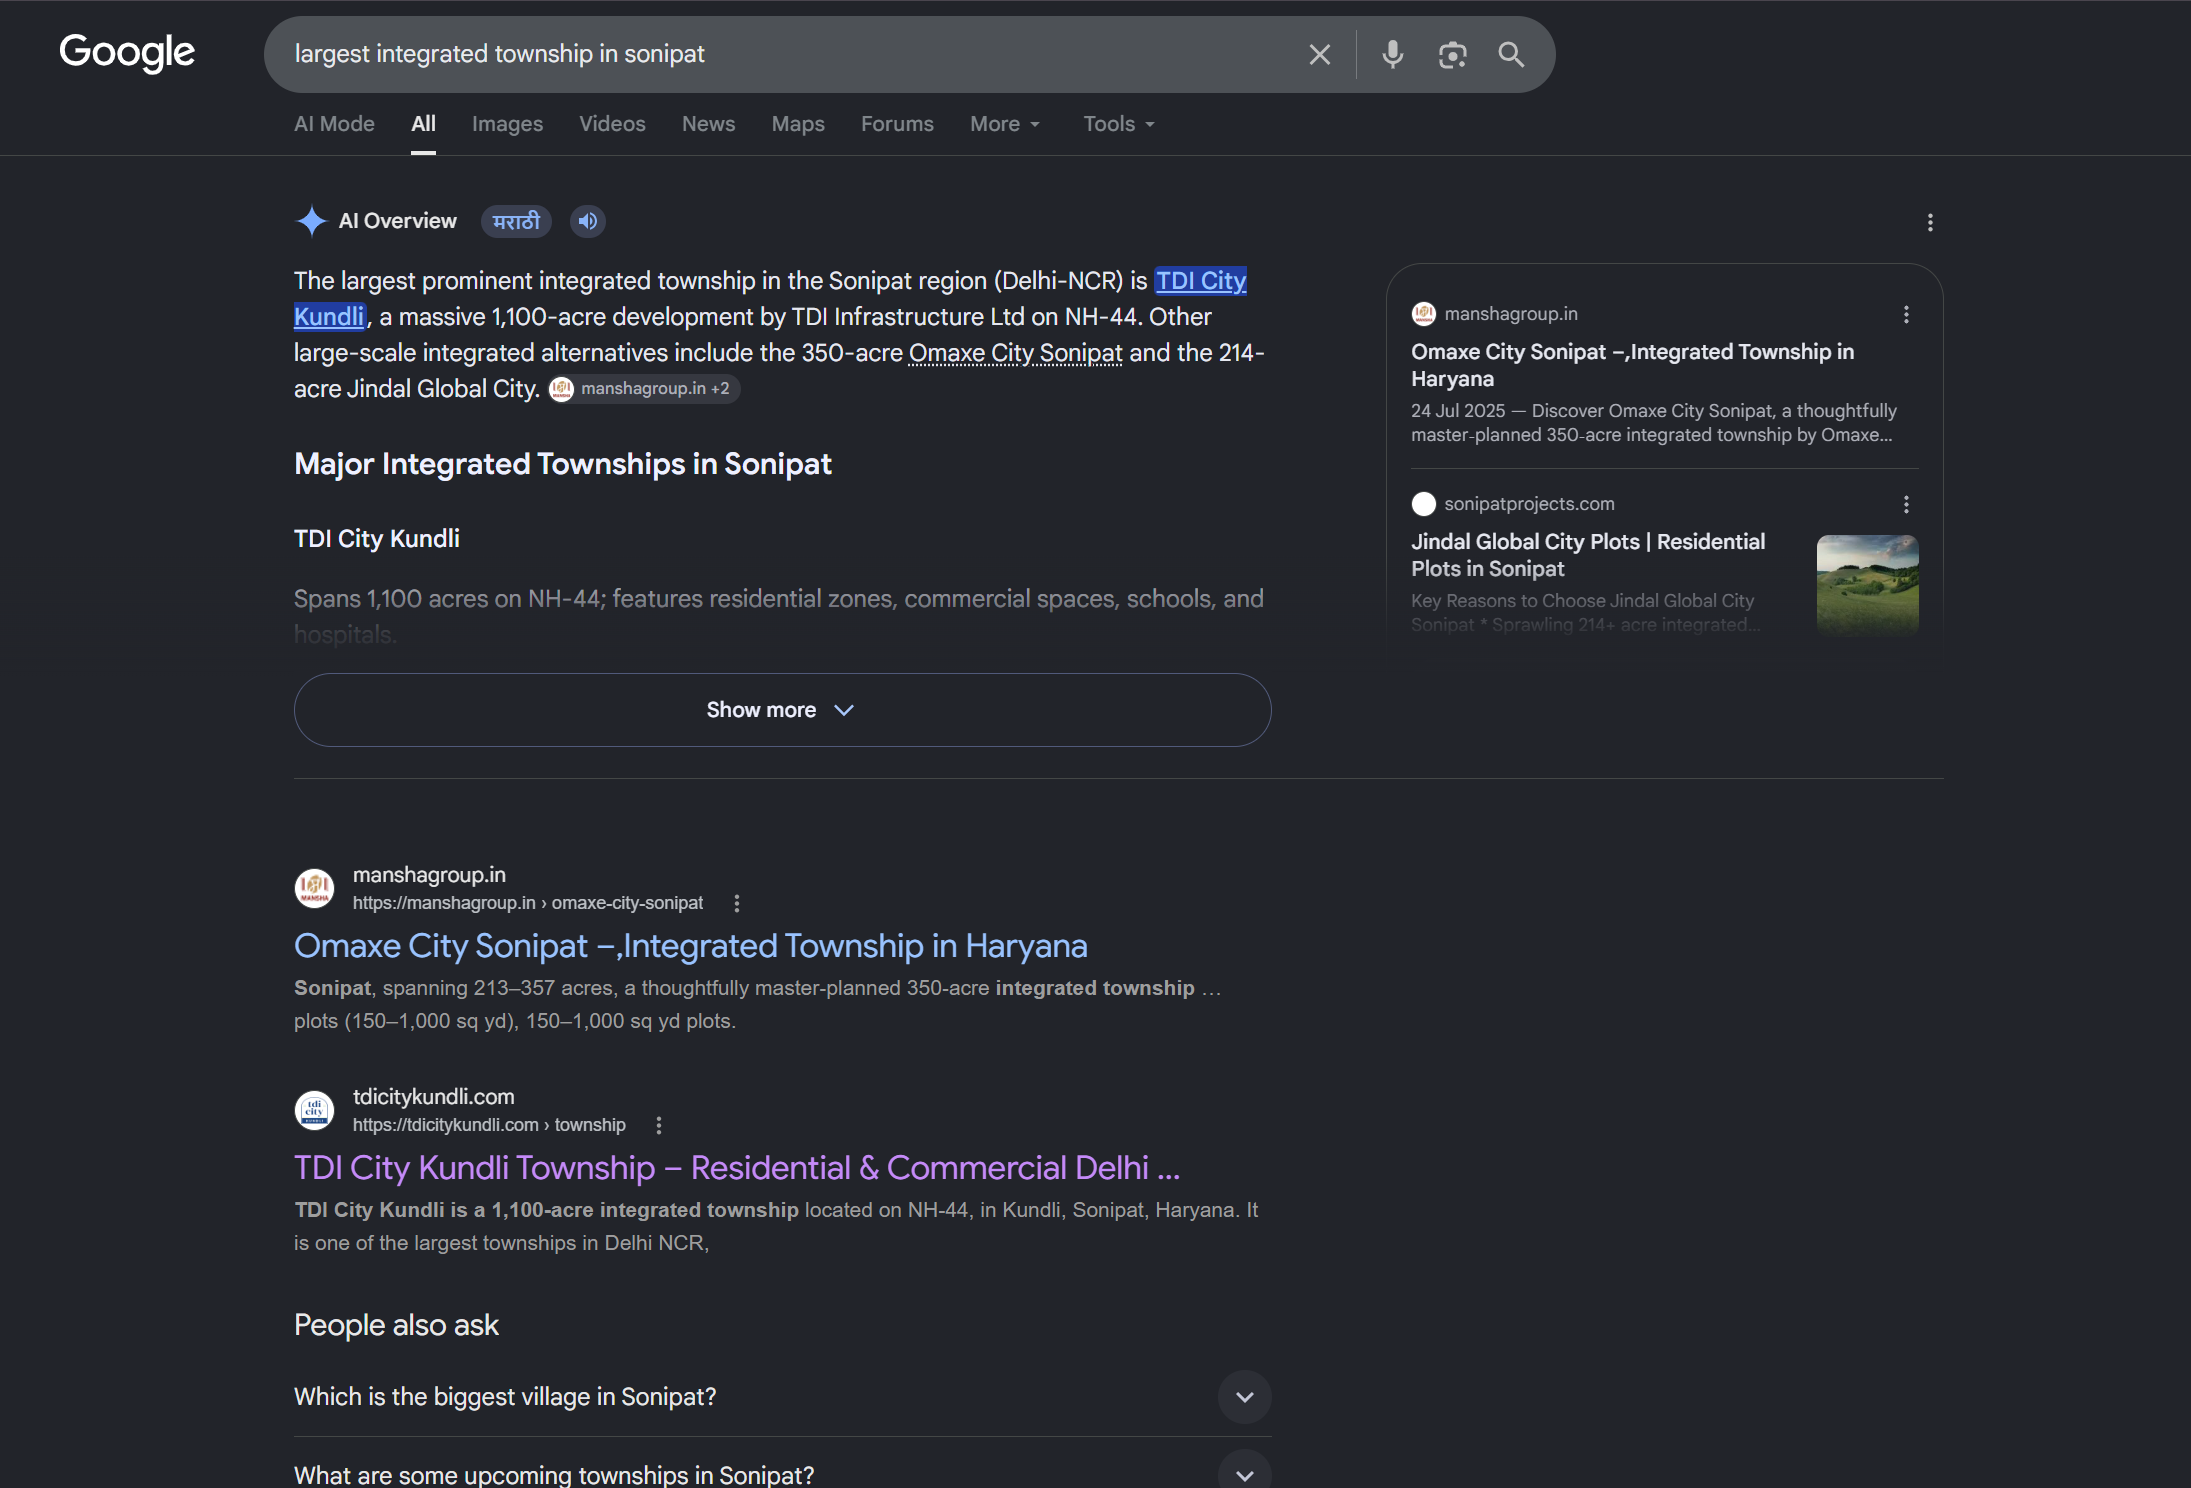This screenshot has height=1488, width=2191.
Task: Click the 'Major Integrated Townships in Sonipat' heading
Action: pyautogui.click(x=563, y=464)
